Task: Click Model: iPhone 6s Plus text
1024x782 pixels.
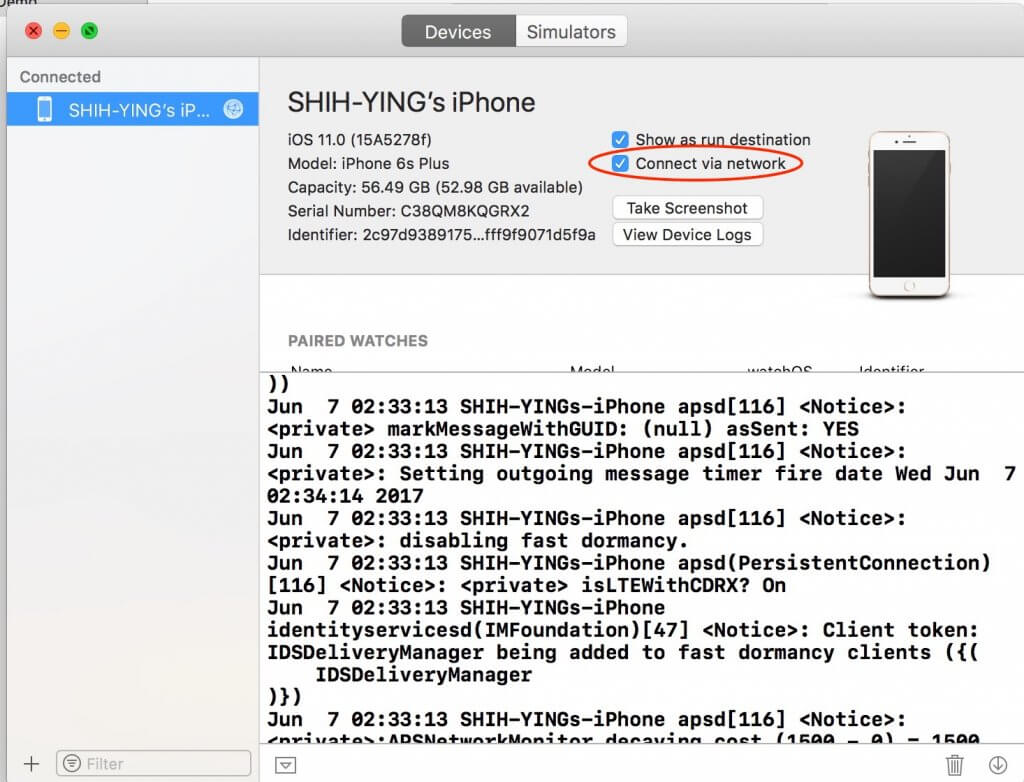Action: 368,163
